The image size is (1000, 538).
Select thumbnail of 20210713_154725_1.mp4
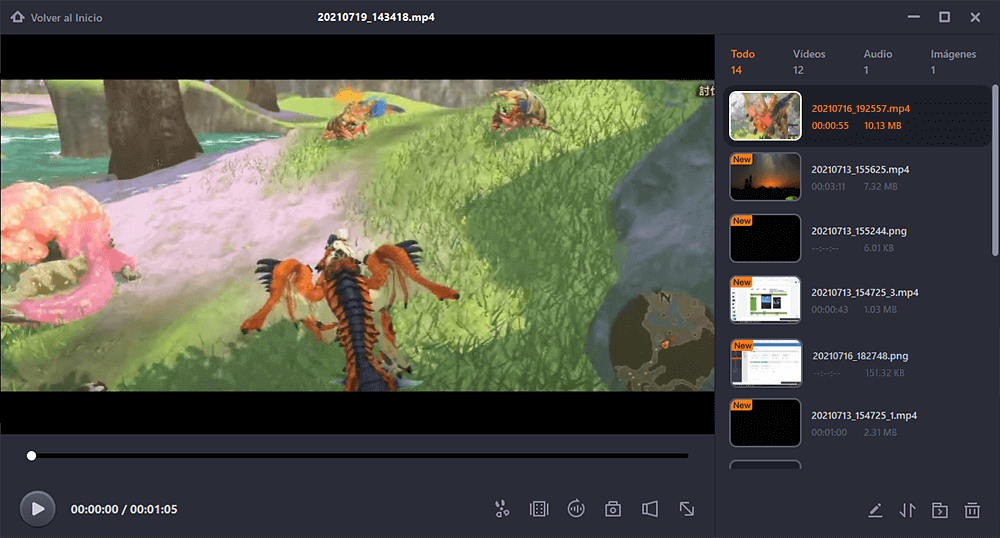[765, 423]
